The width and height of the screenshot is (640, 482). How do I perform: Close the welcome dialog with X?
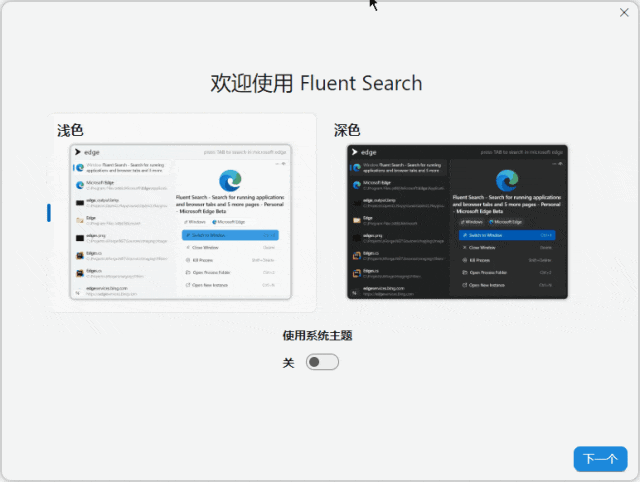(x=624, y=13)
